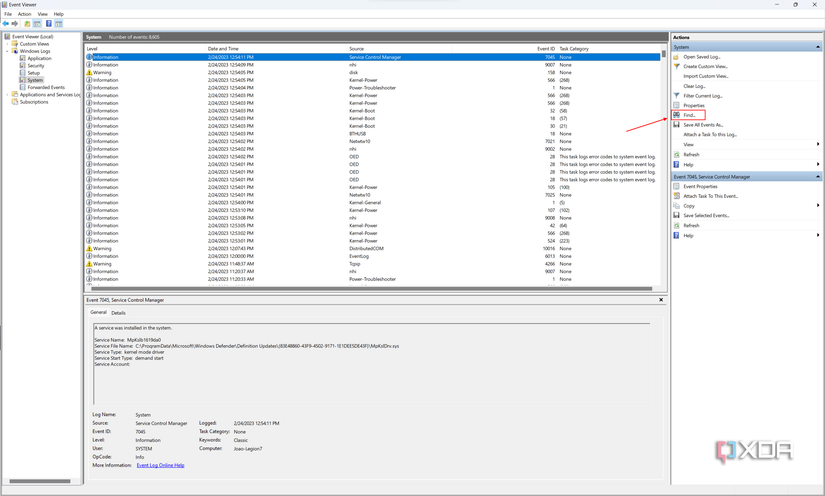This screenshot has width=825, height=496.
Task: Click Import Custom View action
Action: point(706,76)
